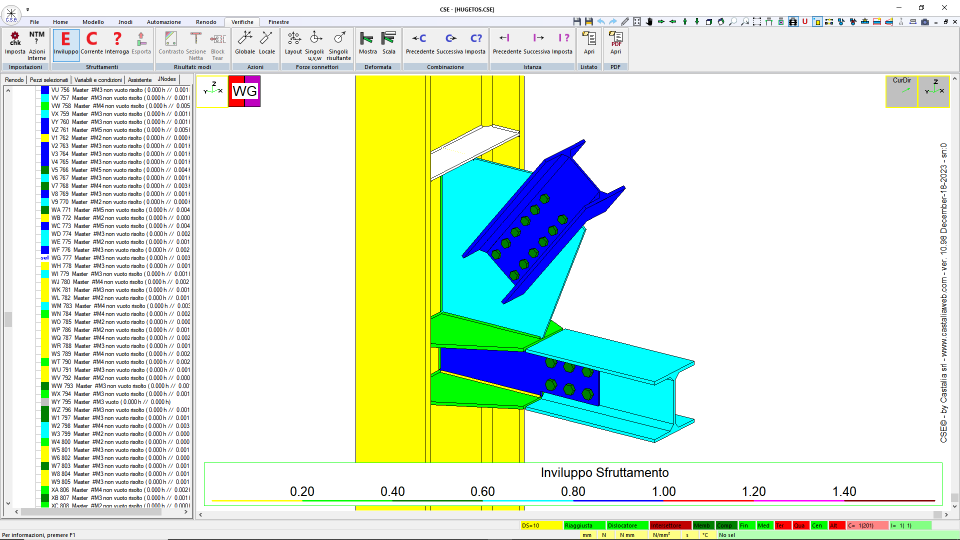Click the Locale actions icon

pos(267,44)
